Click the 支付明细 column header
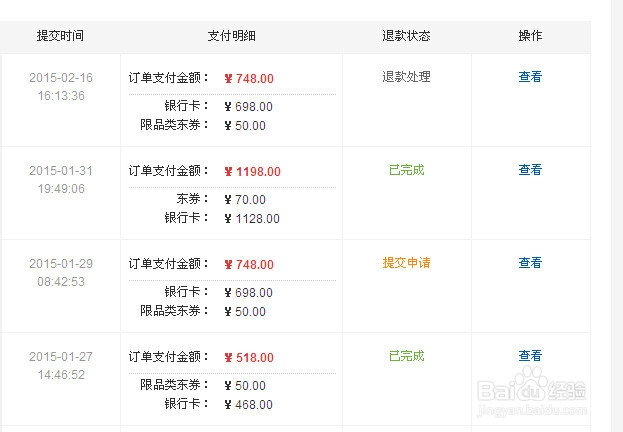 coord(231,35)
